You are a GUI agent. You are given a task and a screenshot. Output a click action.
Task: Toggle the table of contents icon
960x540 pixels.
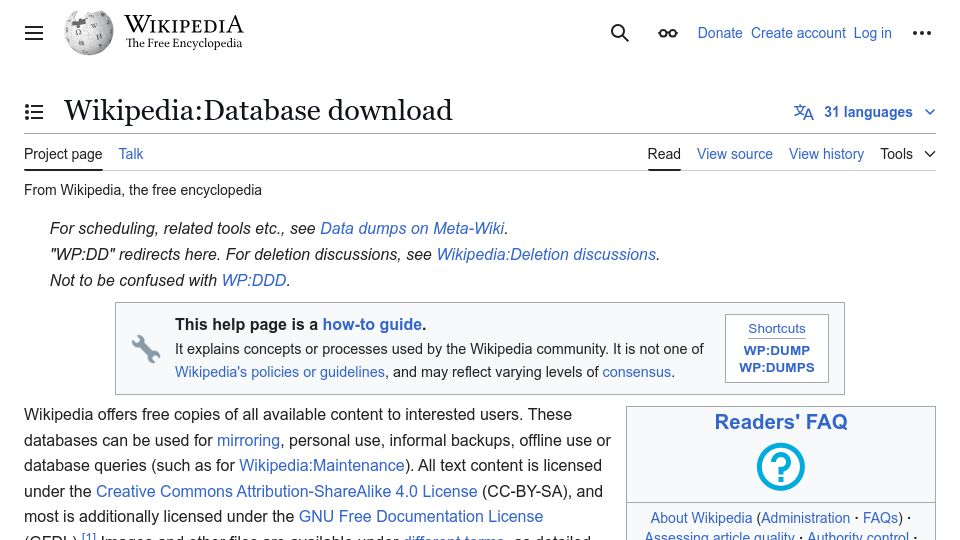(34, 112)
